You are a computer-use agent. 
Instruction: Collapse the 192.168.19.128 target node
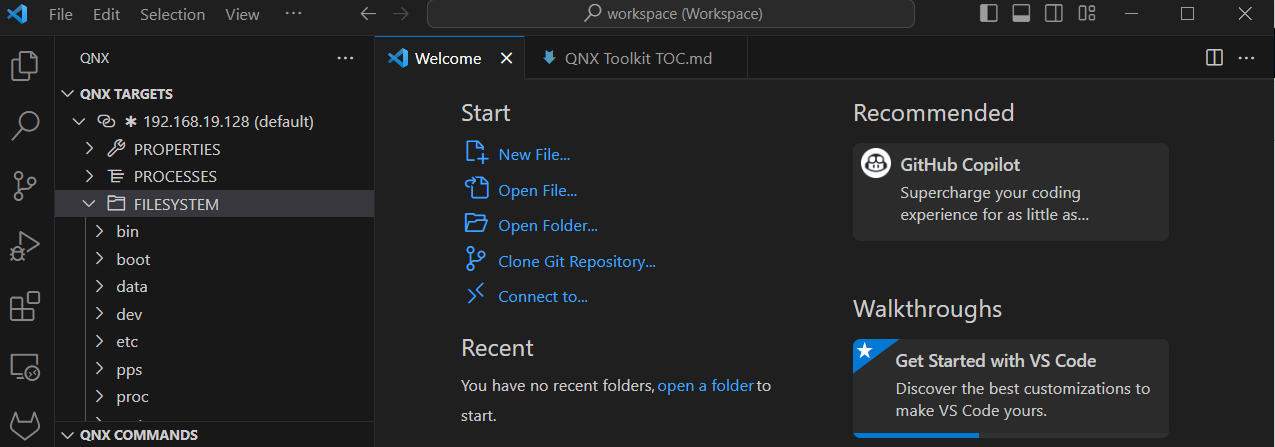pyautogui.click(x=78, y=121)
